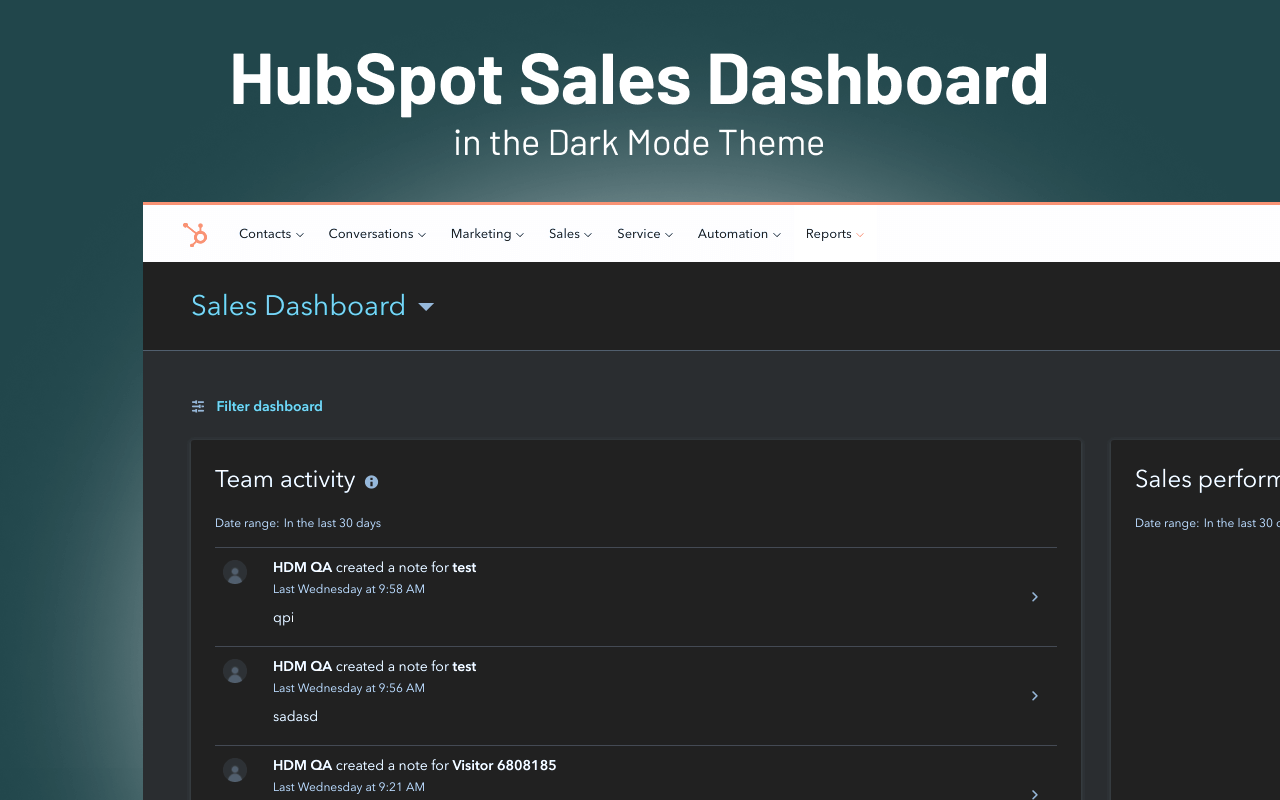Open the Sales Dashboard title dropdown

(x=426, y=307)
